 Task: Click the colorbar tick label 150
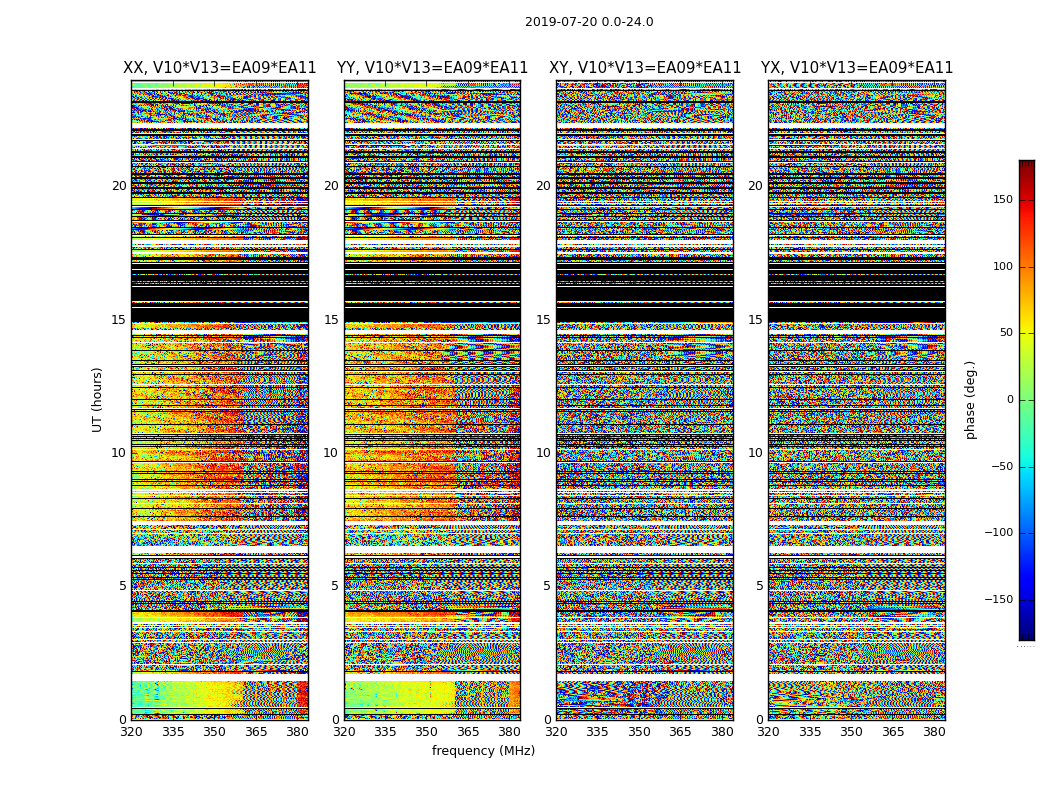1003,199
